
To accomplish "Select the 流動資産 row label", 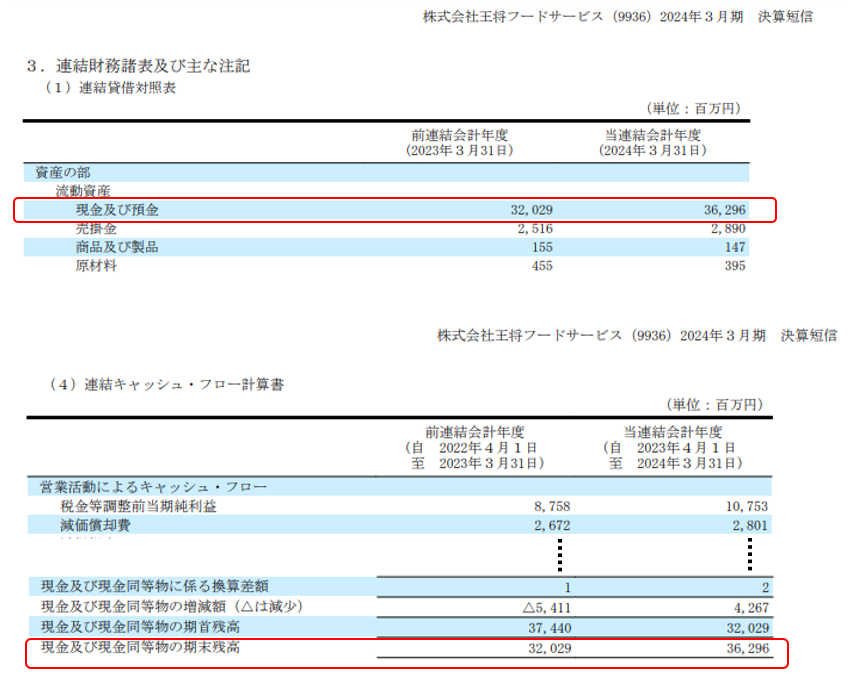I will click(83, 191).
